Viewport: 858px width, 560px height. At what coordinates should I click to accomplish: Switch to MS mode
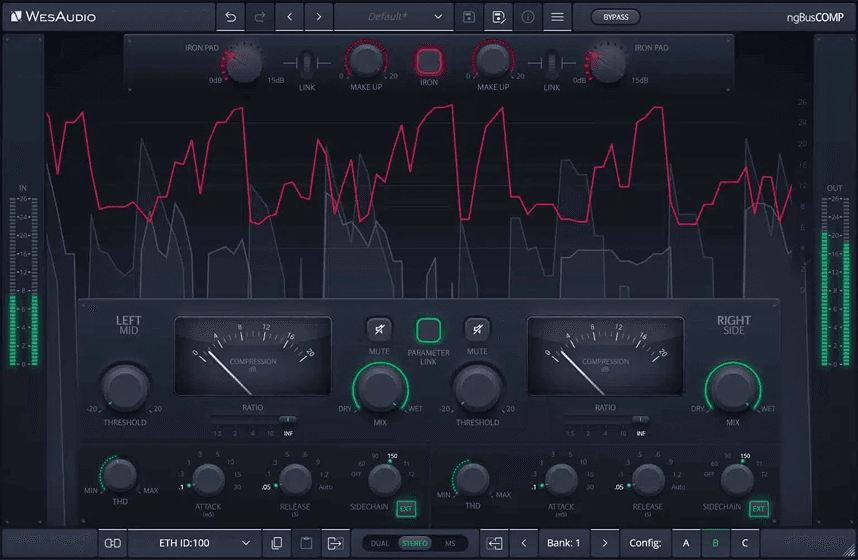click(450, 543)
